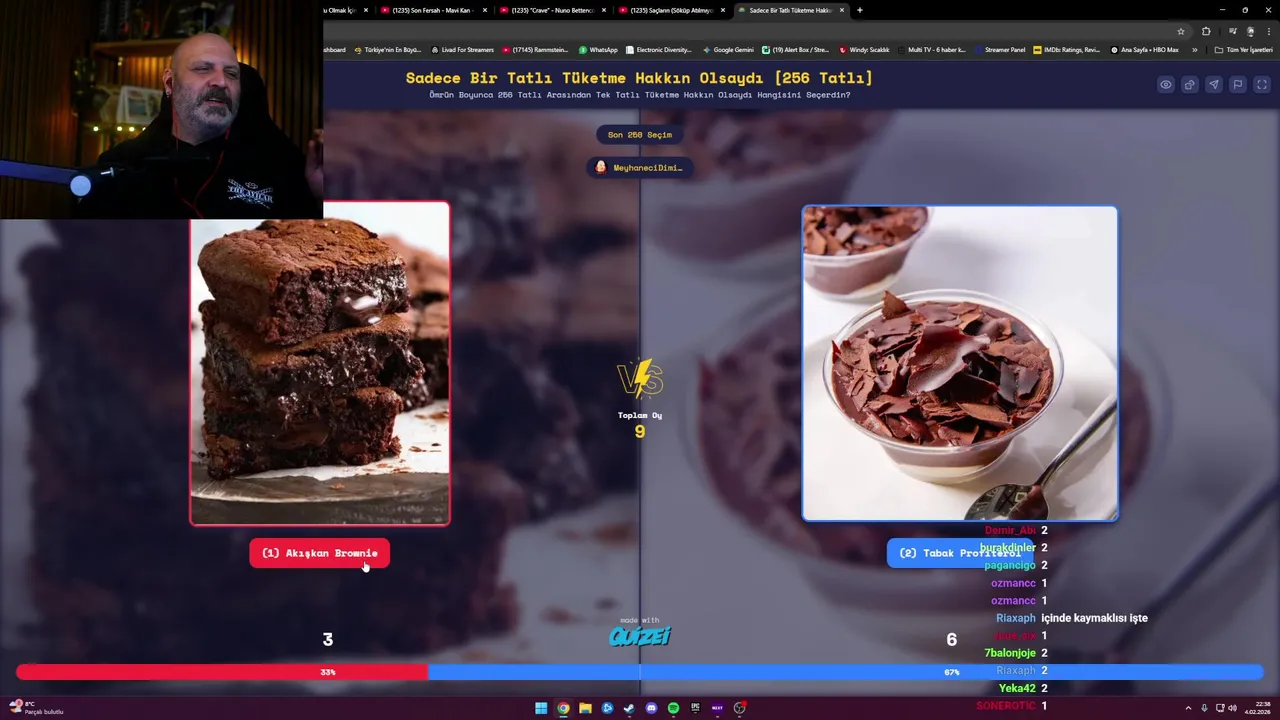The height and width of the screenshot is (720, 1280).
Task: Toggle the eye visibility icon in quiz header
Action: tap(1166, 85)
